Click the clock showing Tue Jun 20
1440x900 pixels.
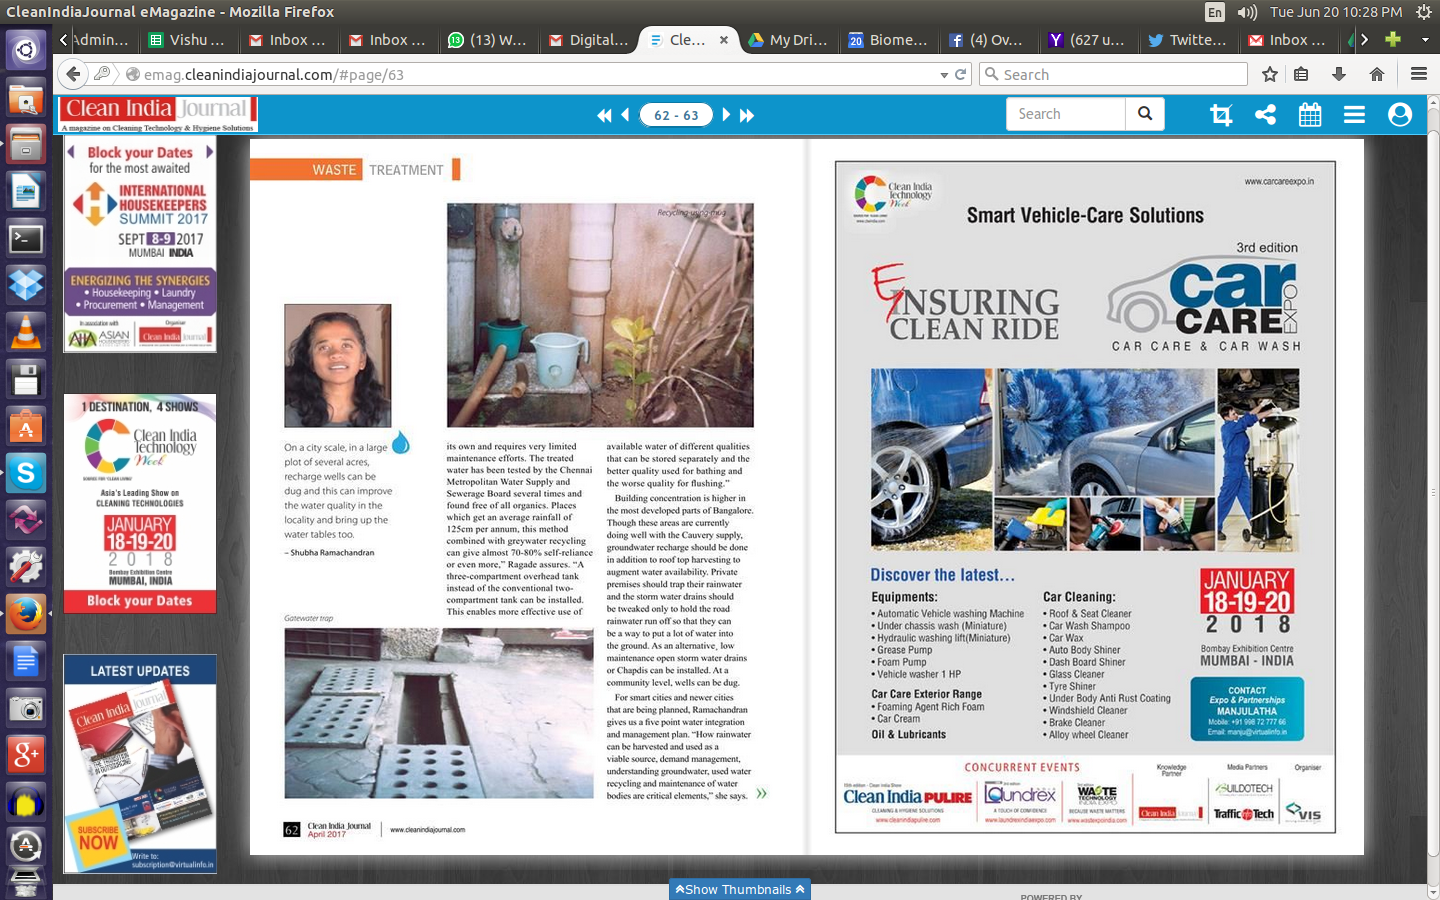point(1336,12)
